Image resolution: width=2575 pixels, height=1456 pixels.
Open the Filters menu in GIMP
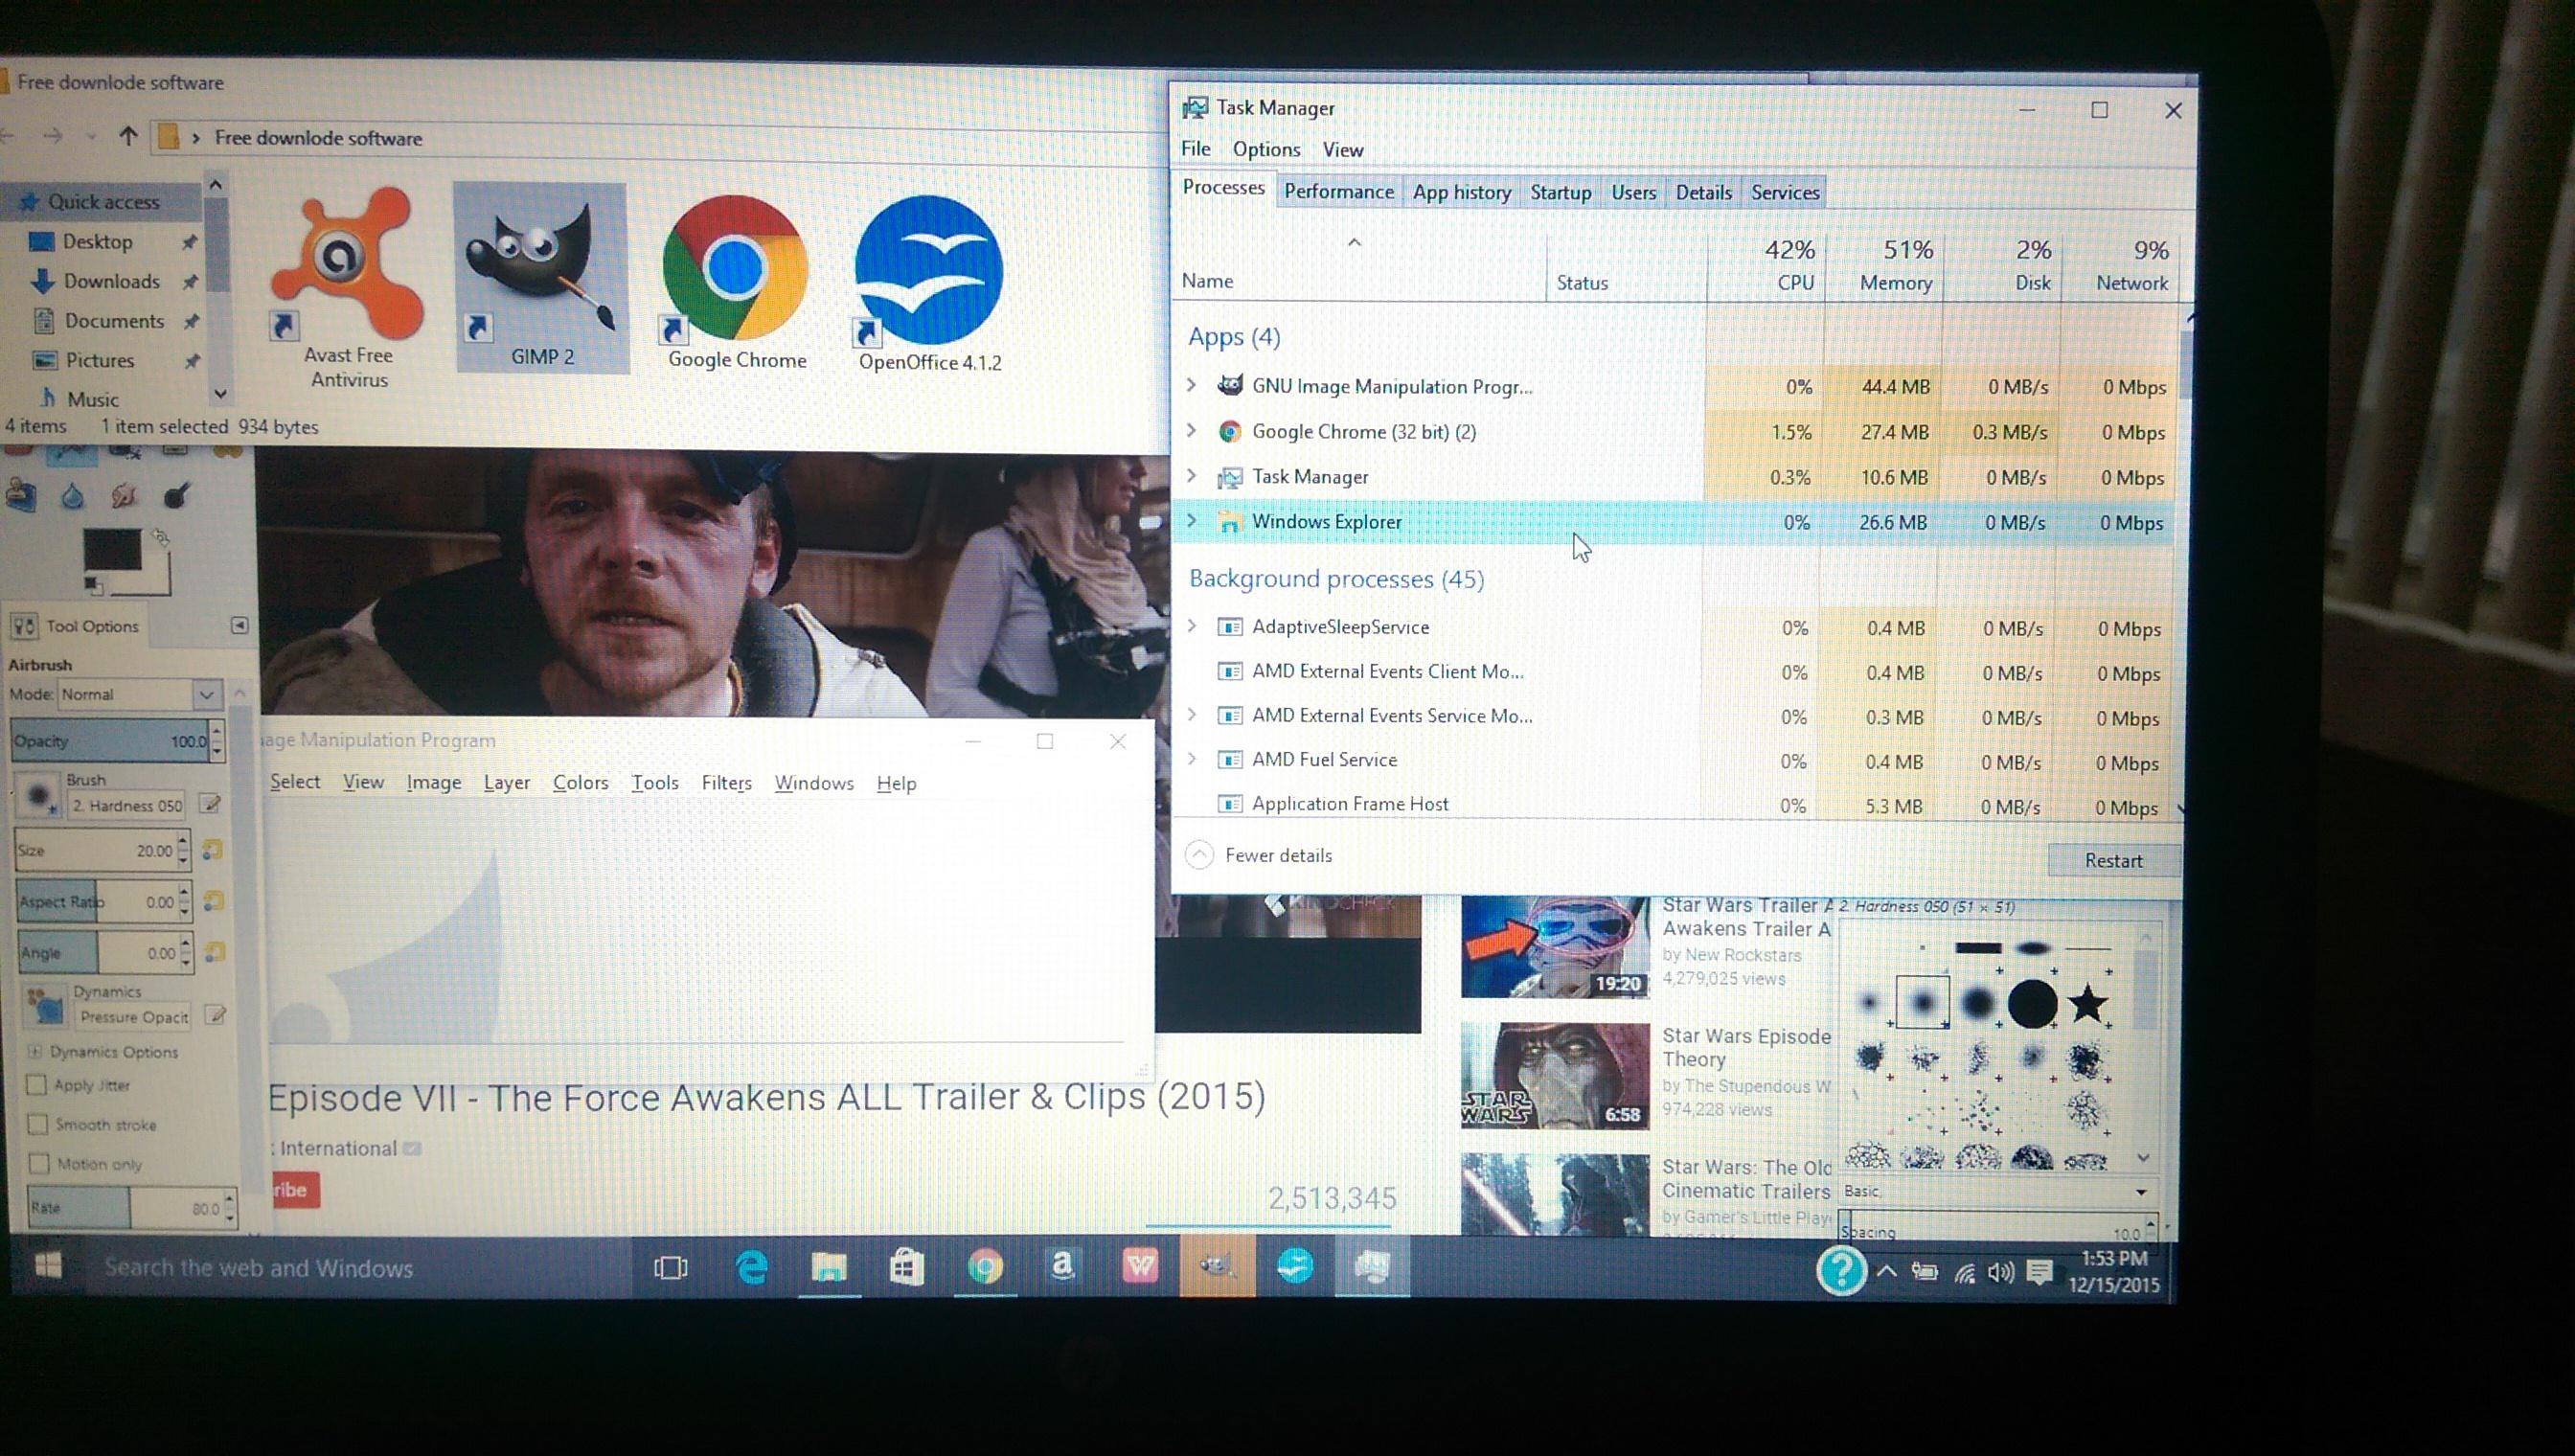coord(726,783)
